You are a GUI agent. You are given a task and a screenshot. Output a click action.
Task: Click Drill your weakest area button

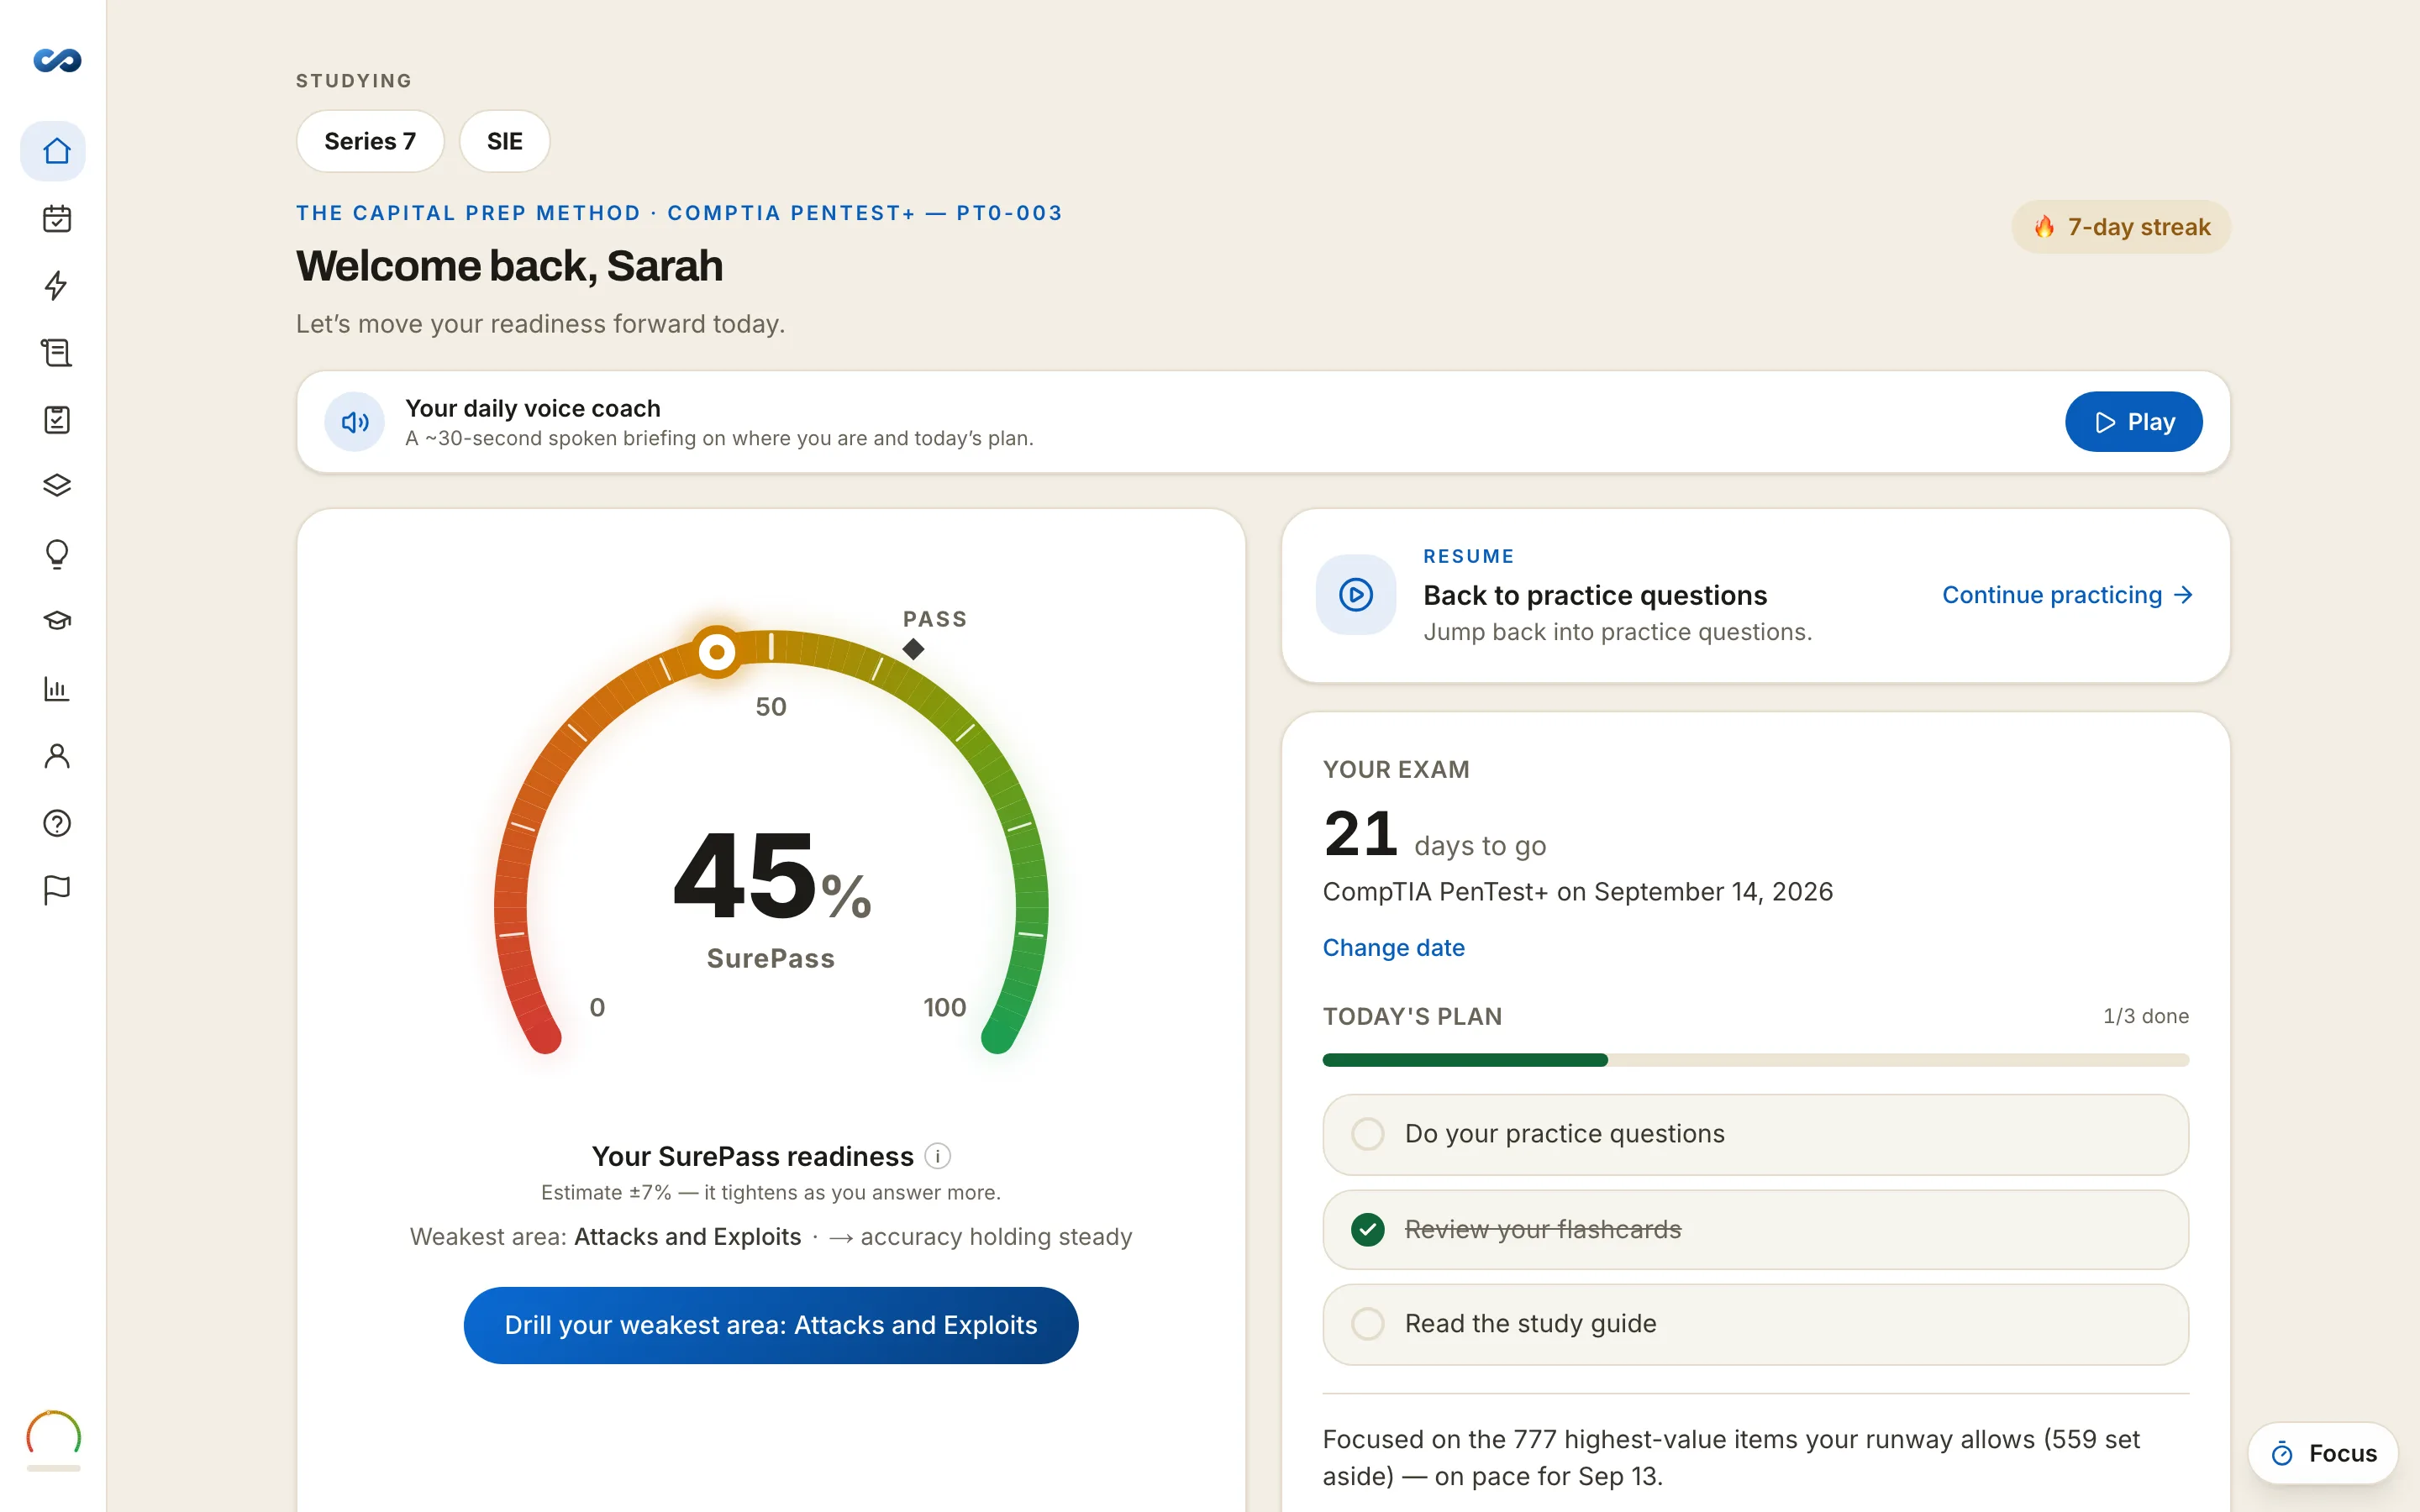(x=770, y=1325)
